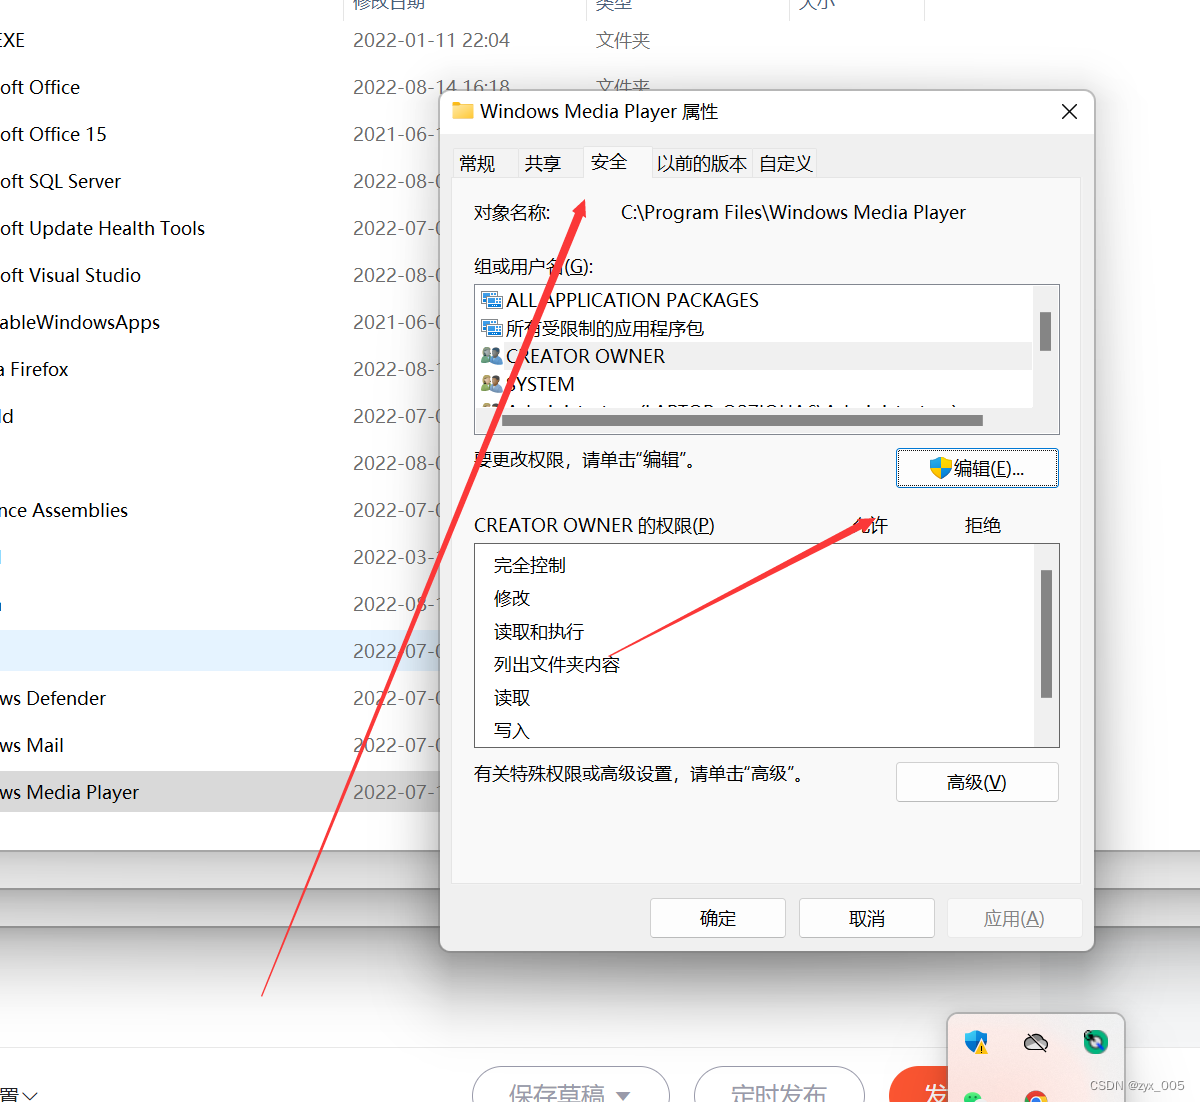
Task: Click the 高级(V) button
Action: point(977,782)
